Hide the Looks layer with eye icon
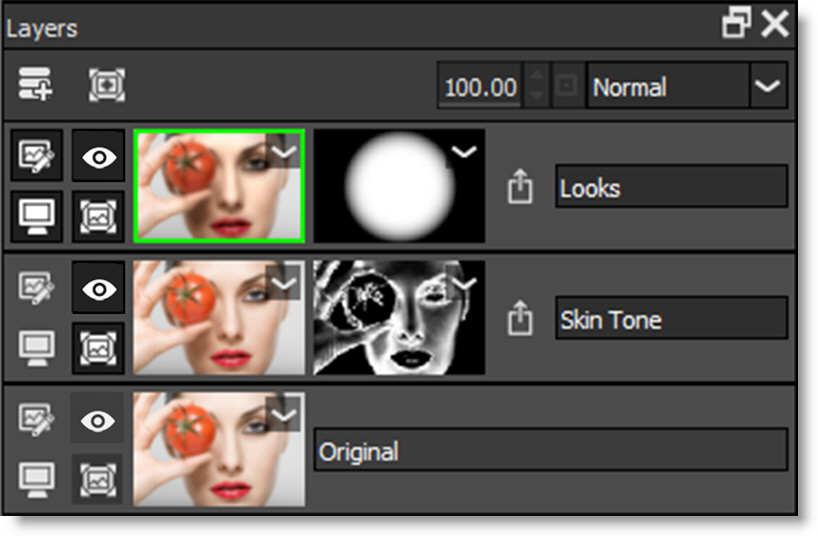Image resolution: width=818 pixels, height=536 pixels. 97,155
